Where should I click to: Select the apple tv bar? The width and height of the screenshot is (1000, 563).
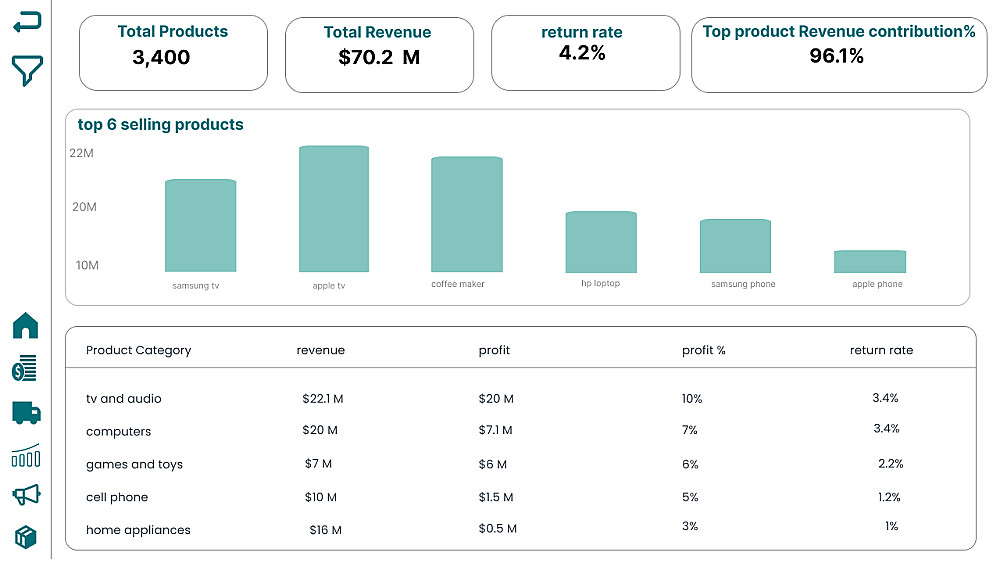(334, 209)
